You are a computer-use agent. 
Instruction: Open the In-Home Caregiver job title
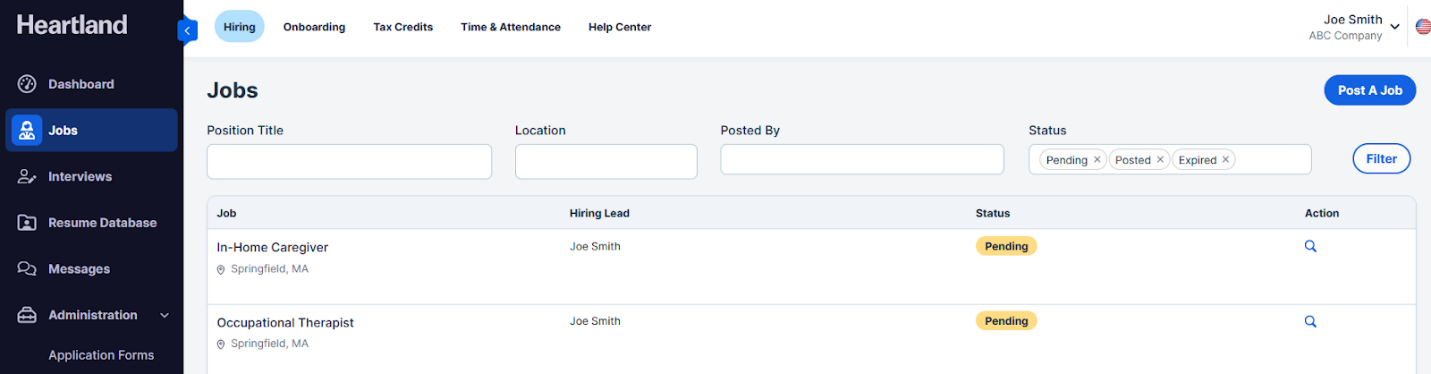point(272,247)
